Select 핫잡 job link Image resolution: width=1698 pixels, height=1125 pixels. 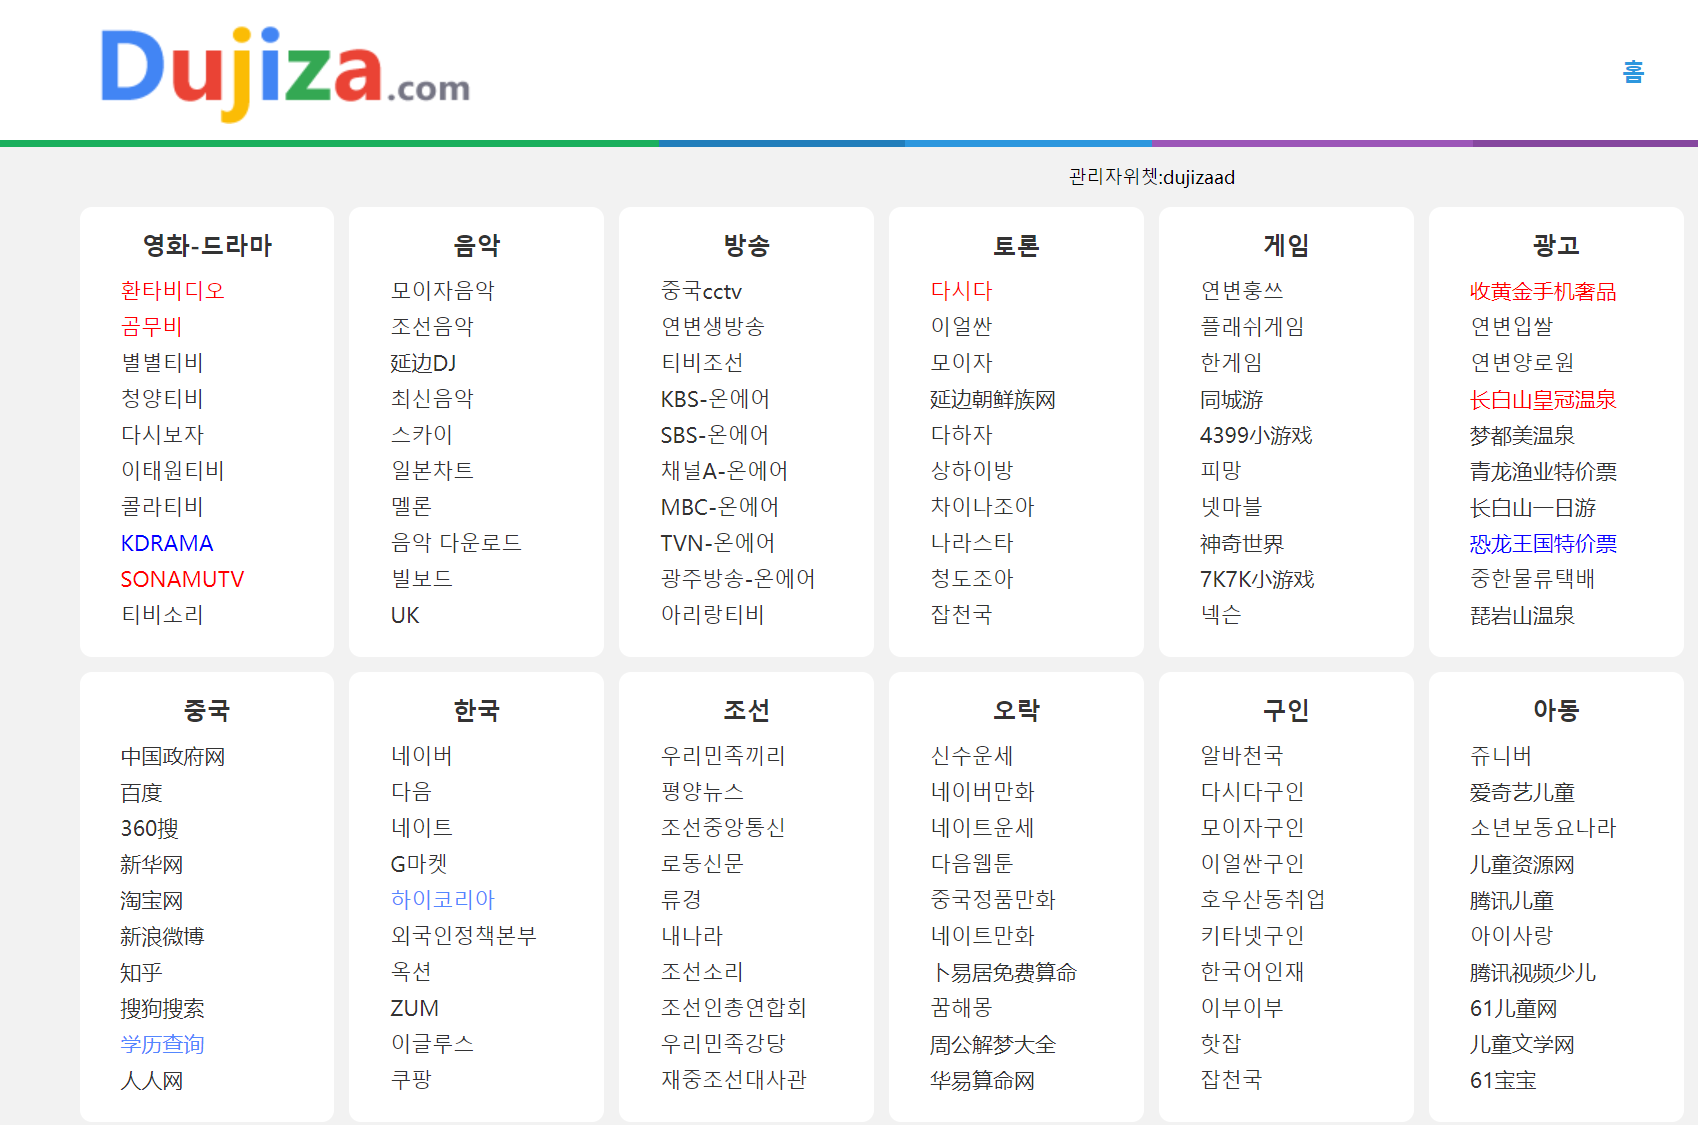pos(1221,1044)
